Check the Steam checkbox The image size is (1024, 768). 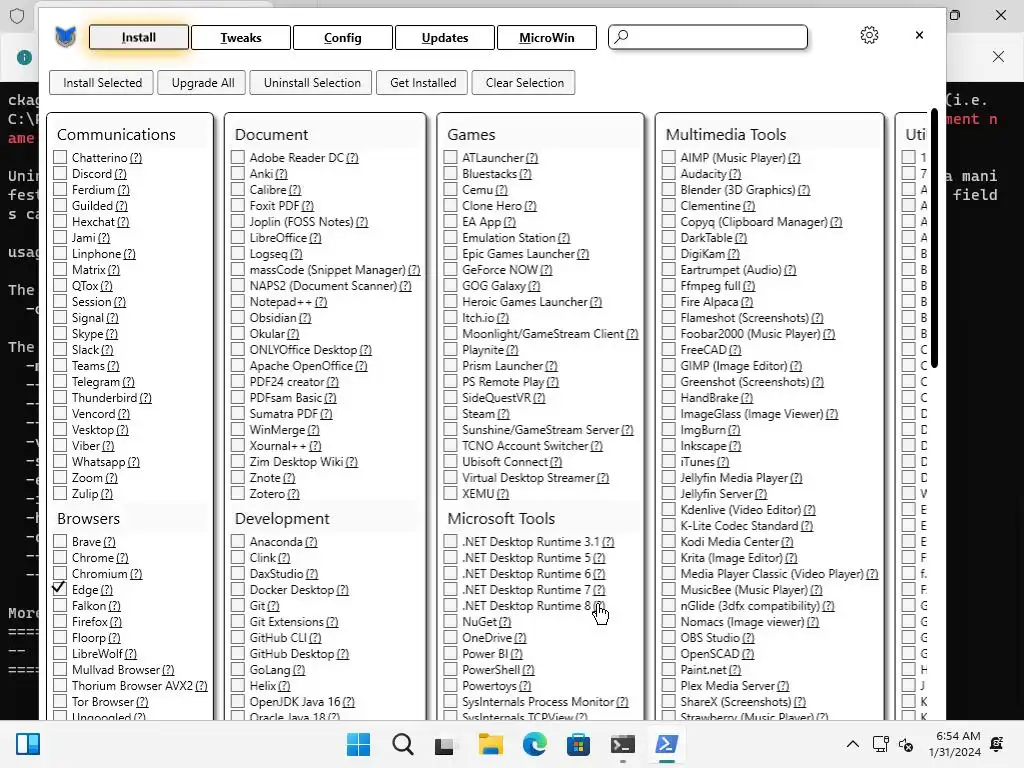point(450,413)
